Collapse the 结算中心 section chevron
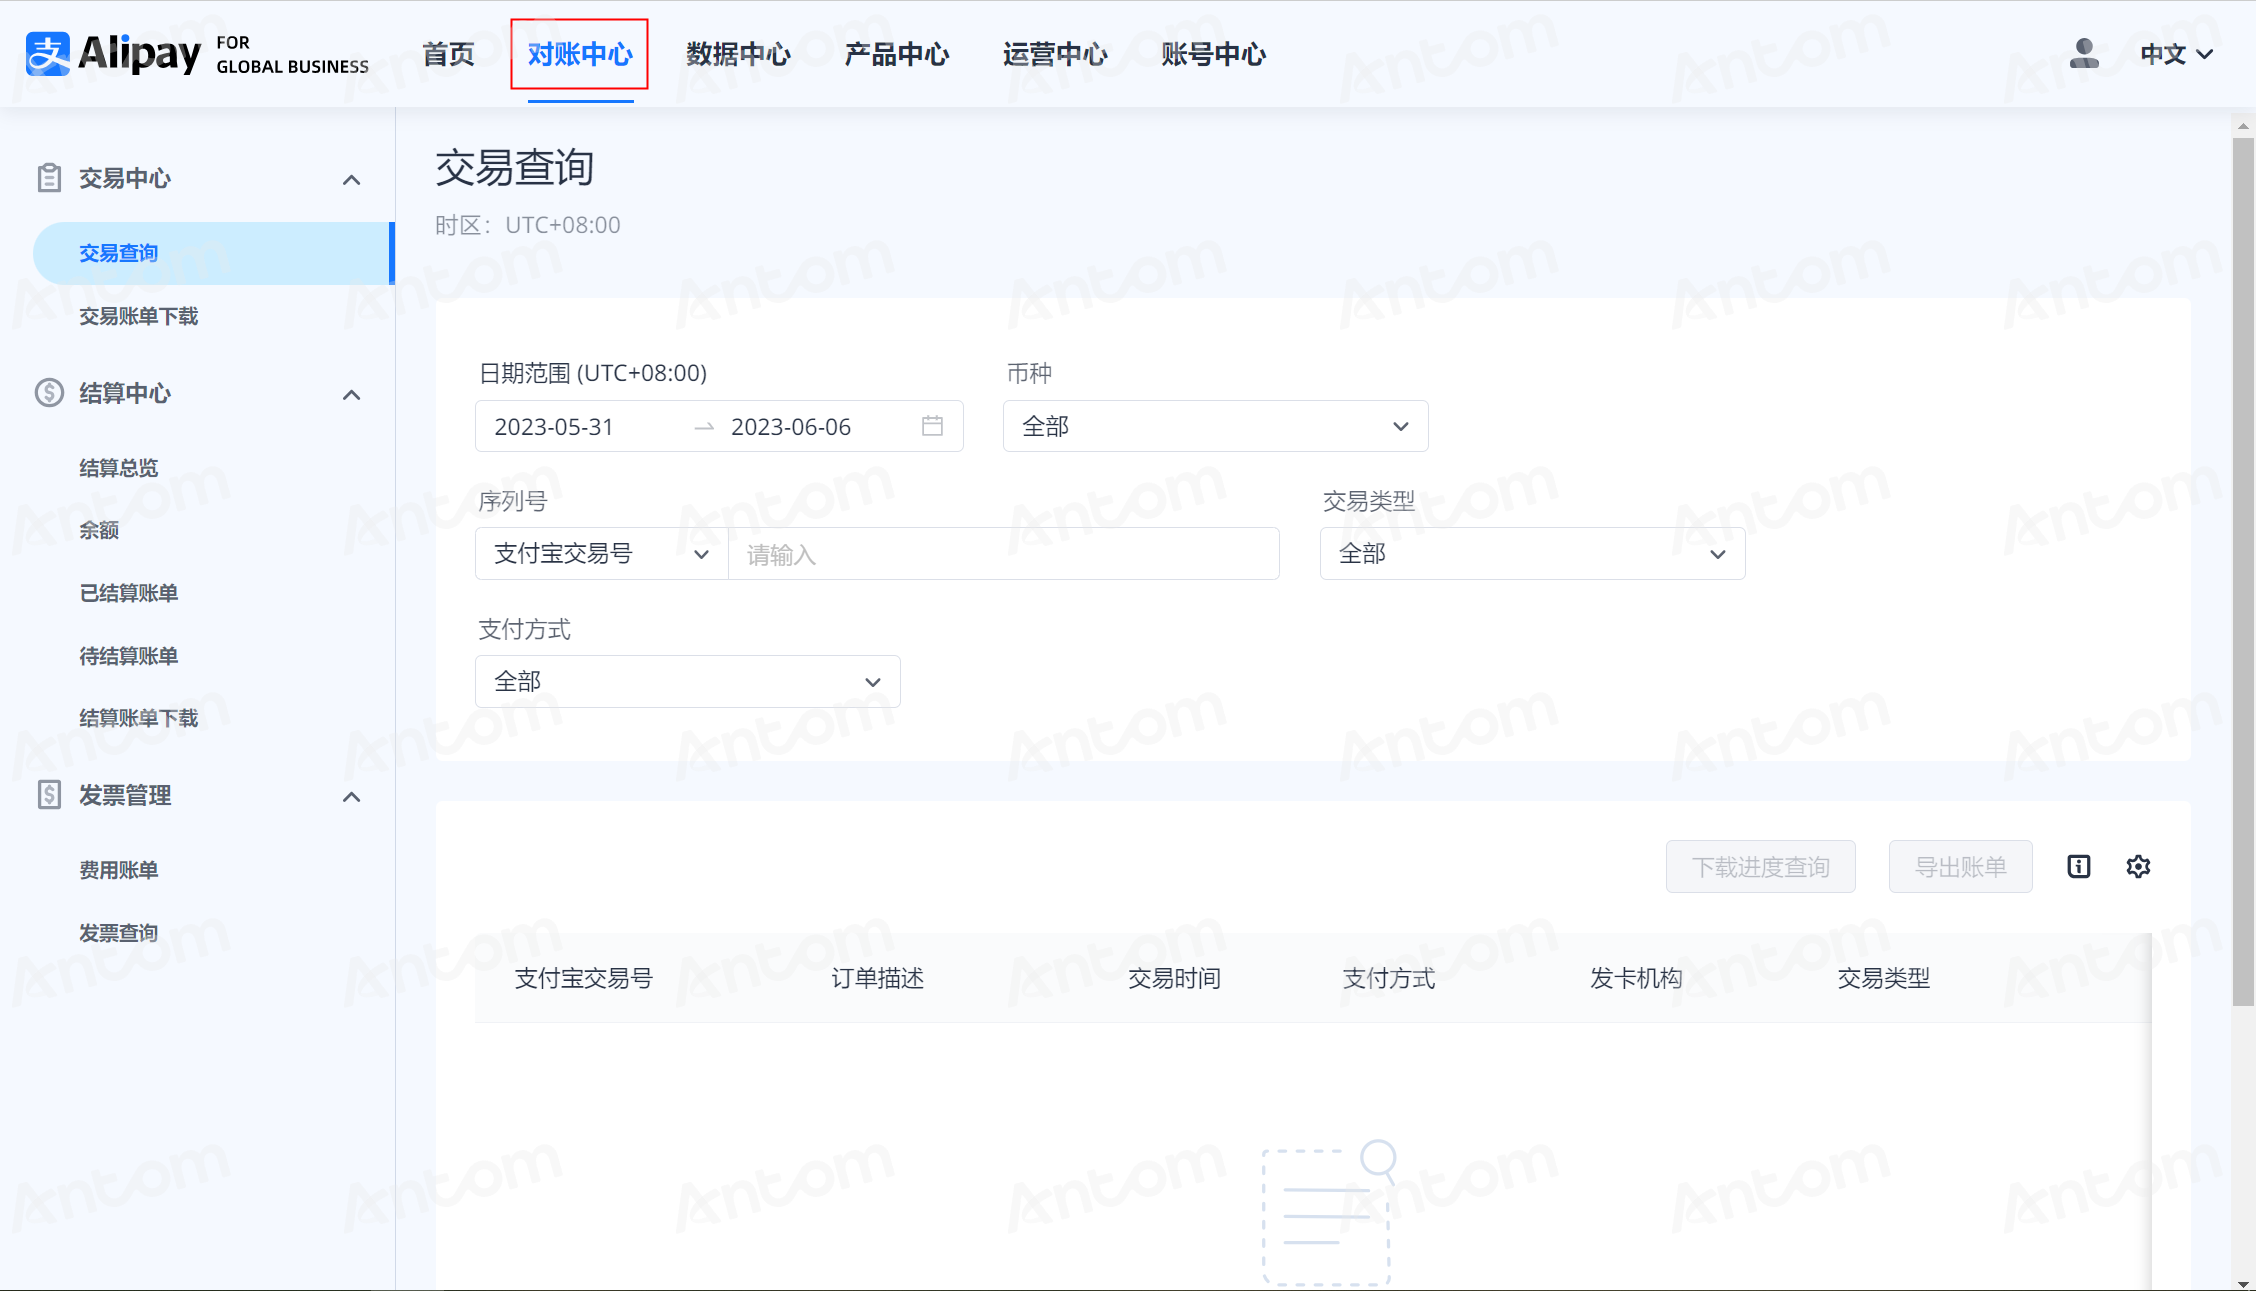This screenshot has height=1291, width=2256. [351, 395]
